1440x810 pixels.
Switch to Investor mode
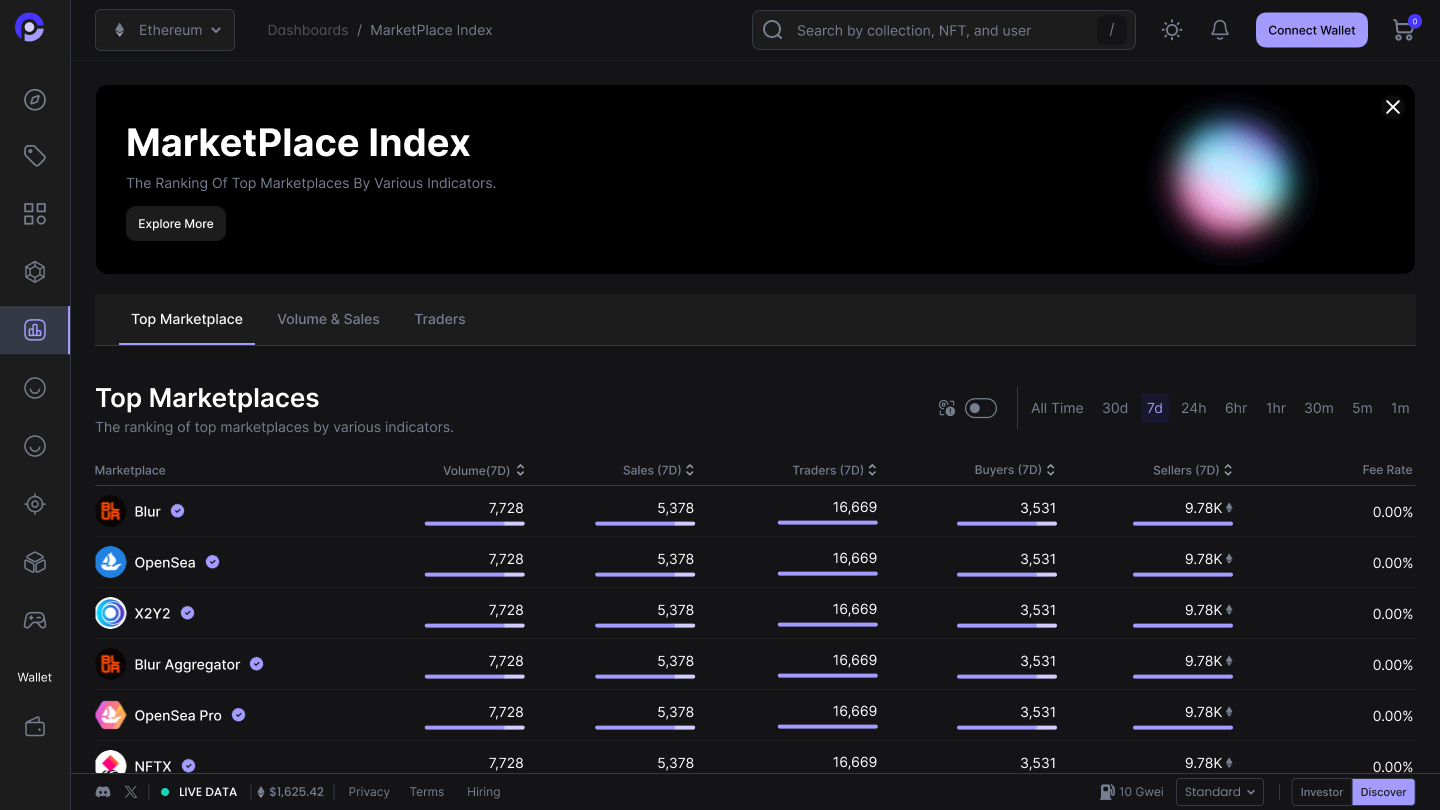click(x=1322, y=792)
